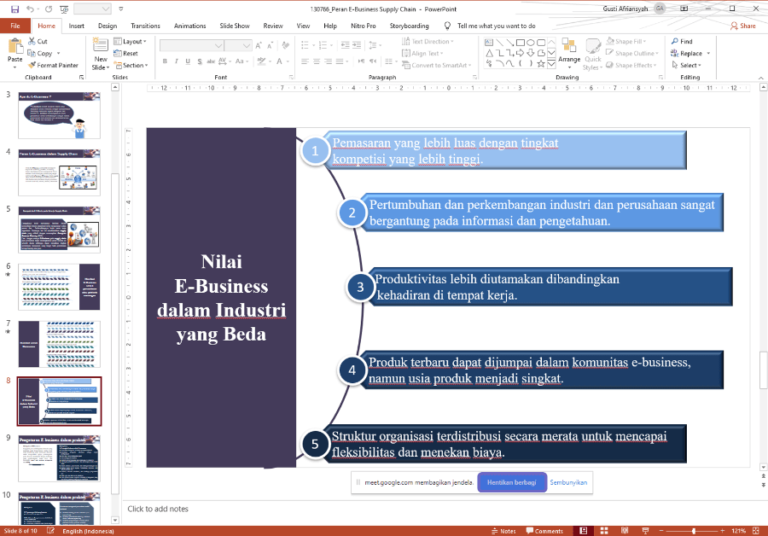Toggle align left paragraph button
The image size is (768, 536).
305,61
